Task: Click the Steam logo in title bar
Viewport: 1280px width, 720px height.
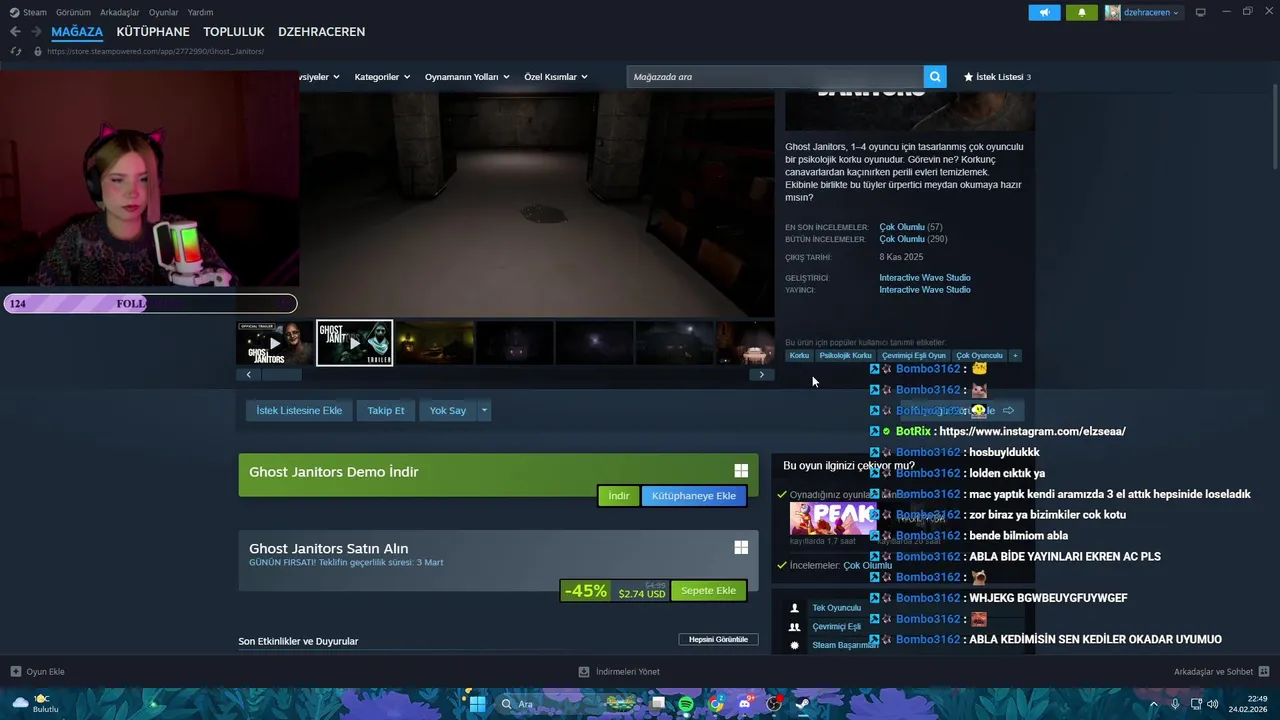Action: [x=14, y=12]
